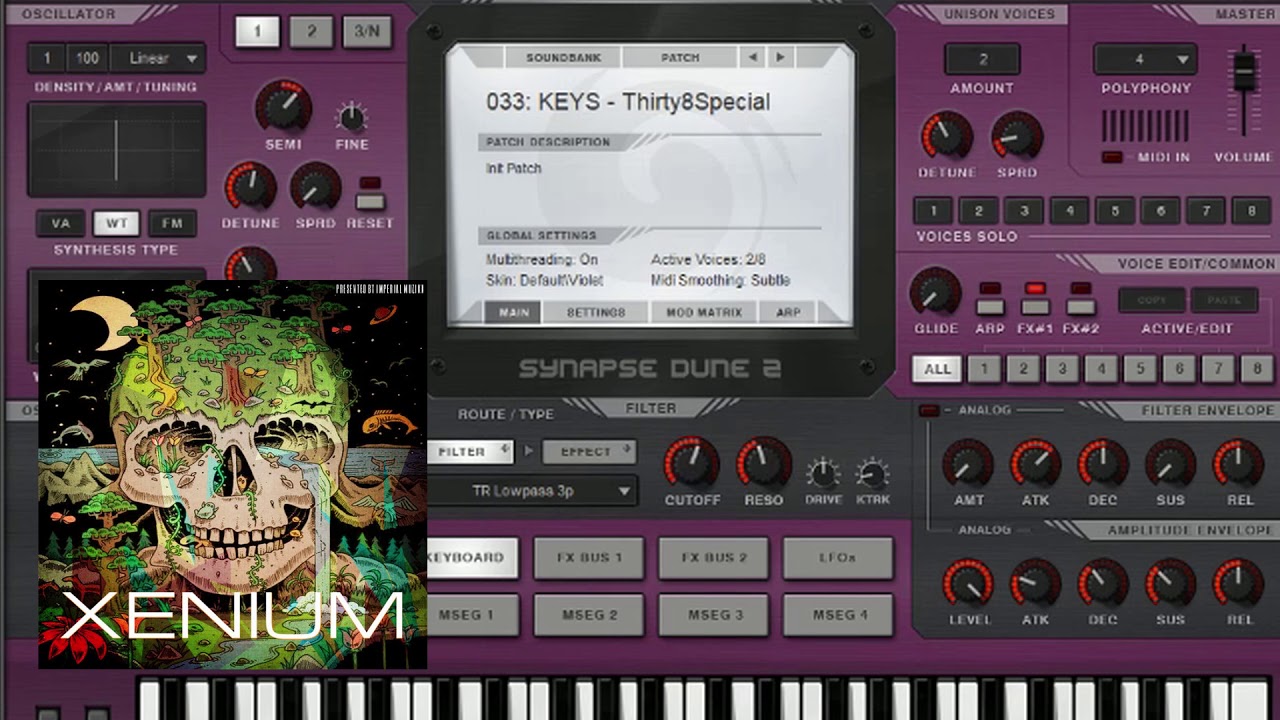Viewport: 1280px width, 720px height.
Task: Click the unison Detune knob
Action: tap(945, 136)
